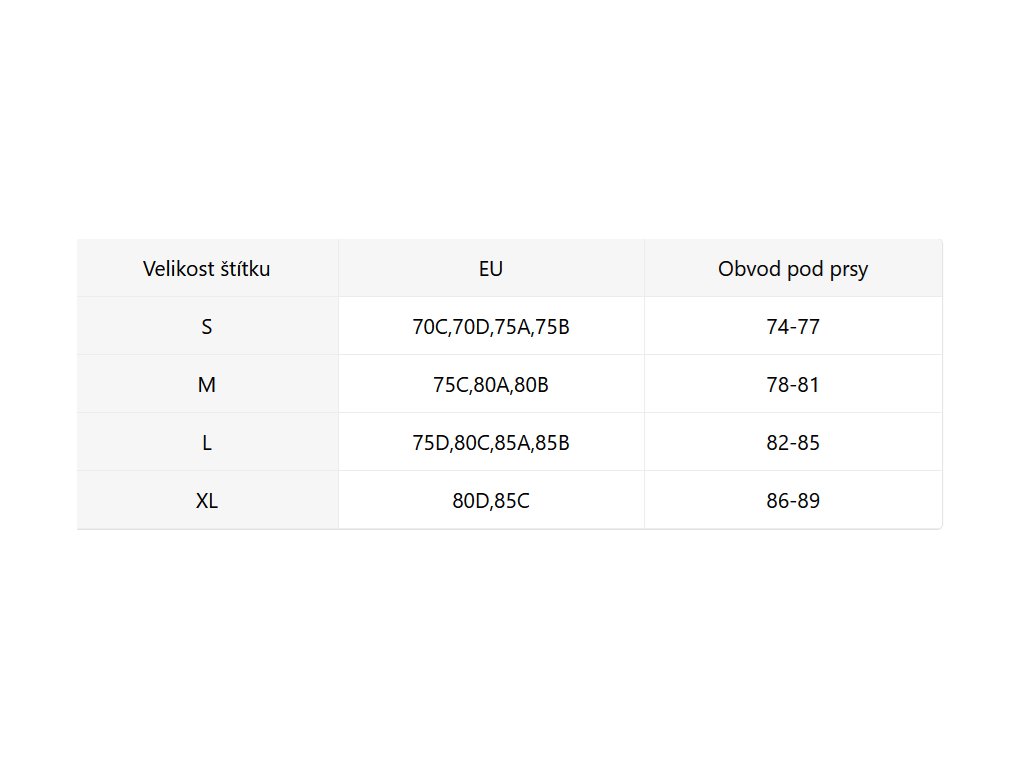Click the '80D,85C' EU cell
Screen dimensions: 1024x768
coord(491,501)
